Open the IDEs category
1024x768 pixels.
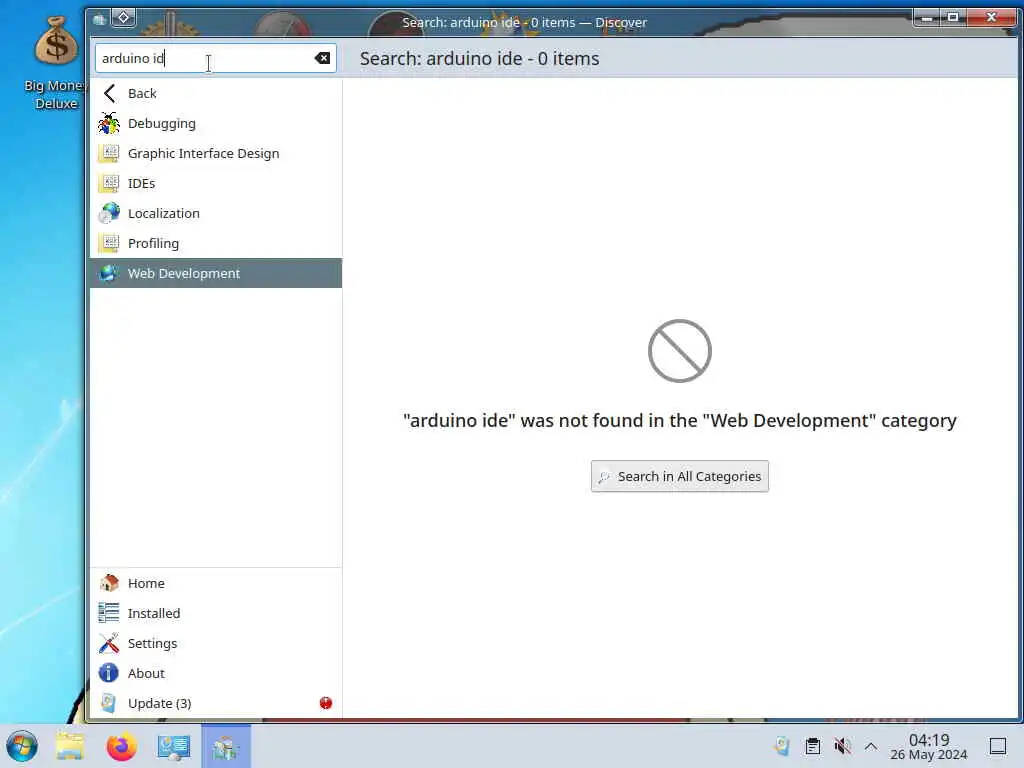(x=216, y=184)
